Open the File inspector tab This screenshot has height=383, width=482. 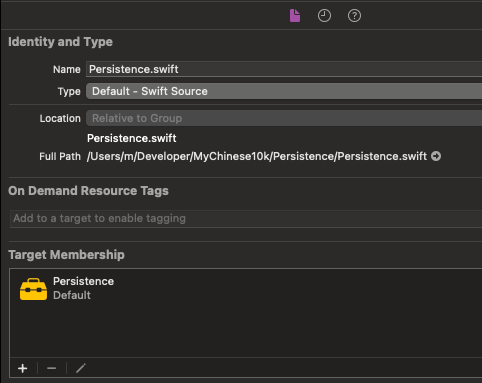(295, 16)
